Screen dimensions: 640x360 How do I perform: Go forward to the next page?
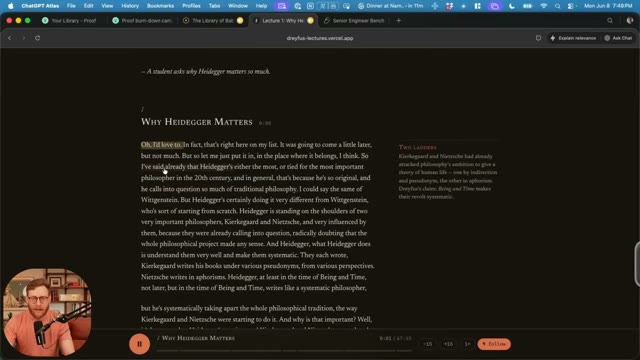(x=24, y=38)
